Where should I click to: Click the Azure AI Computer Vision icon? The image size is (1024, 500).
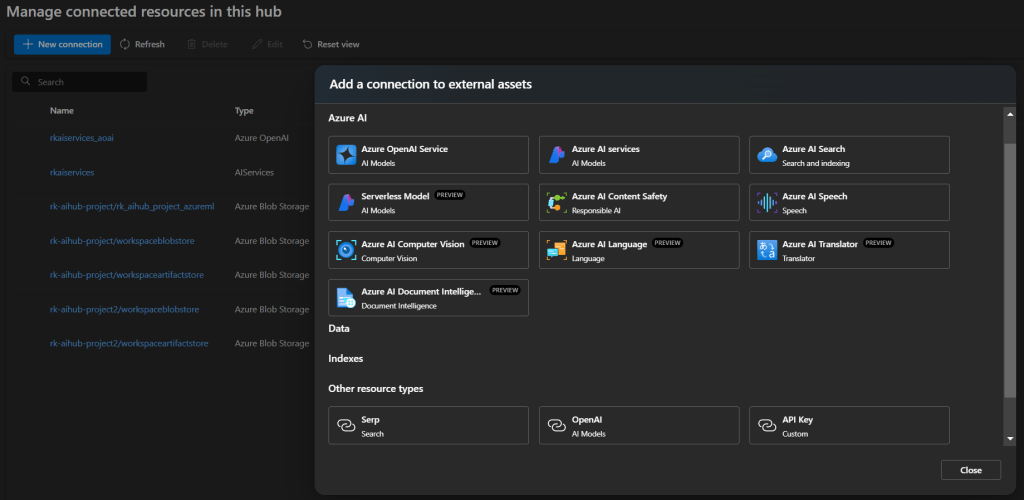346,250
